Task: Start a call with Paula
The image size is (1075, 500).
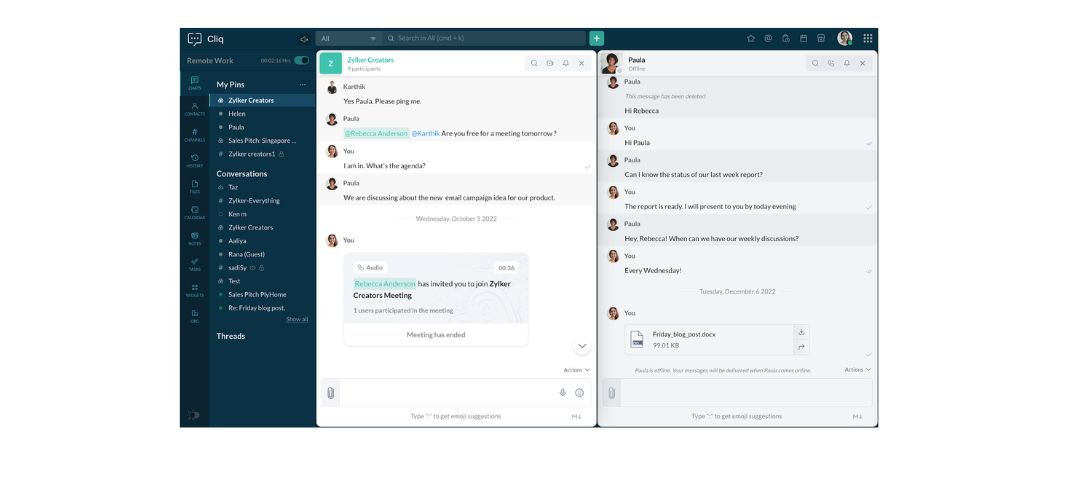Action: pos(831,63)
